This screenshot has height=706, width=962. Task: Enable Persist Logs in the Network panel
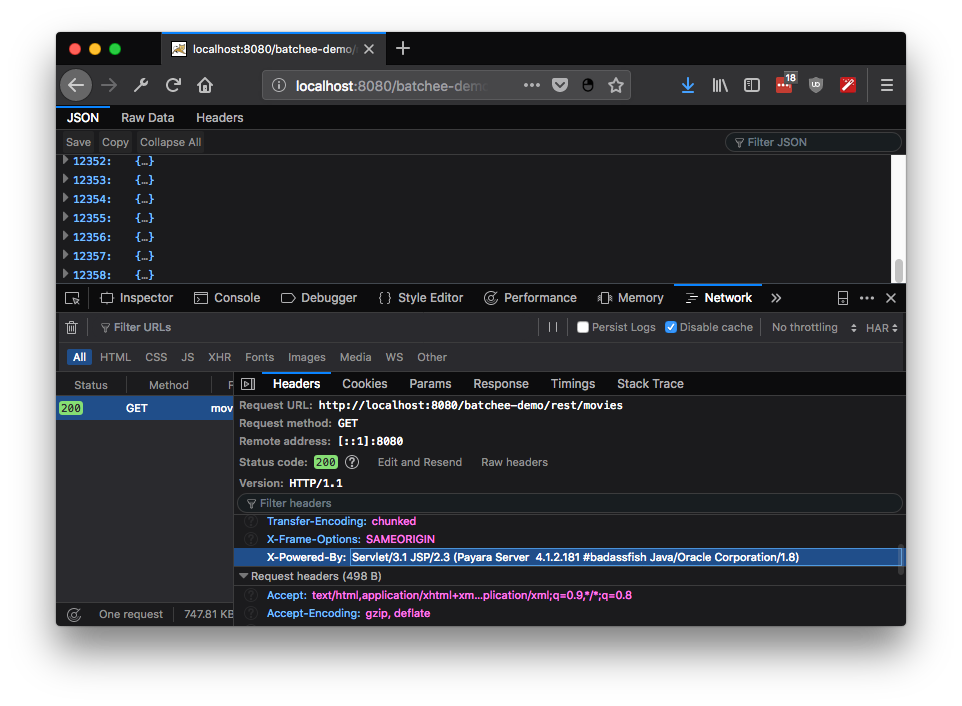click(582, 327)
